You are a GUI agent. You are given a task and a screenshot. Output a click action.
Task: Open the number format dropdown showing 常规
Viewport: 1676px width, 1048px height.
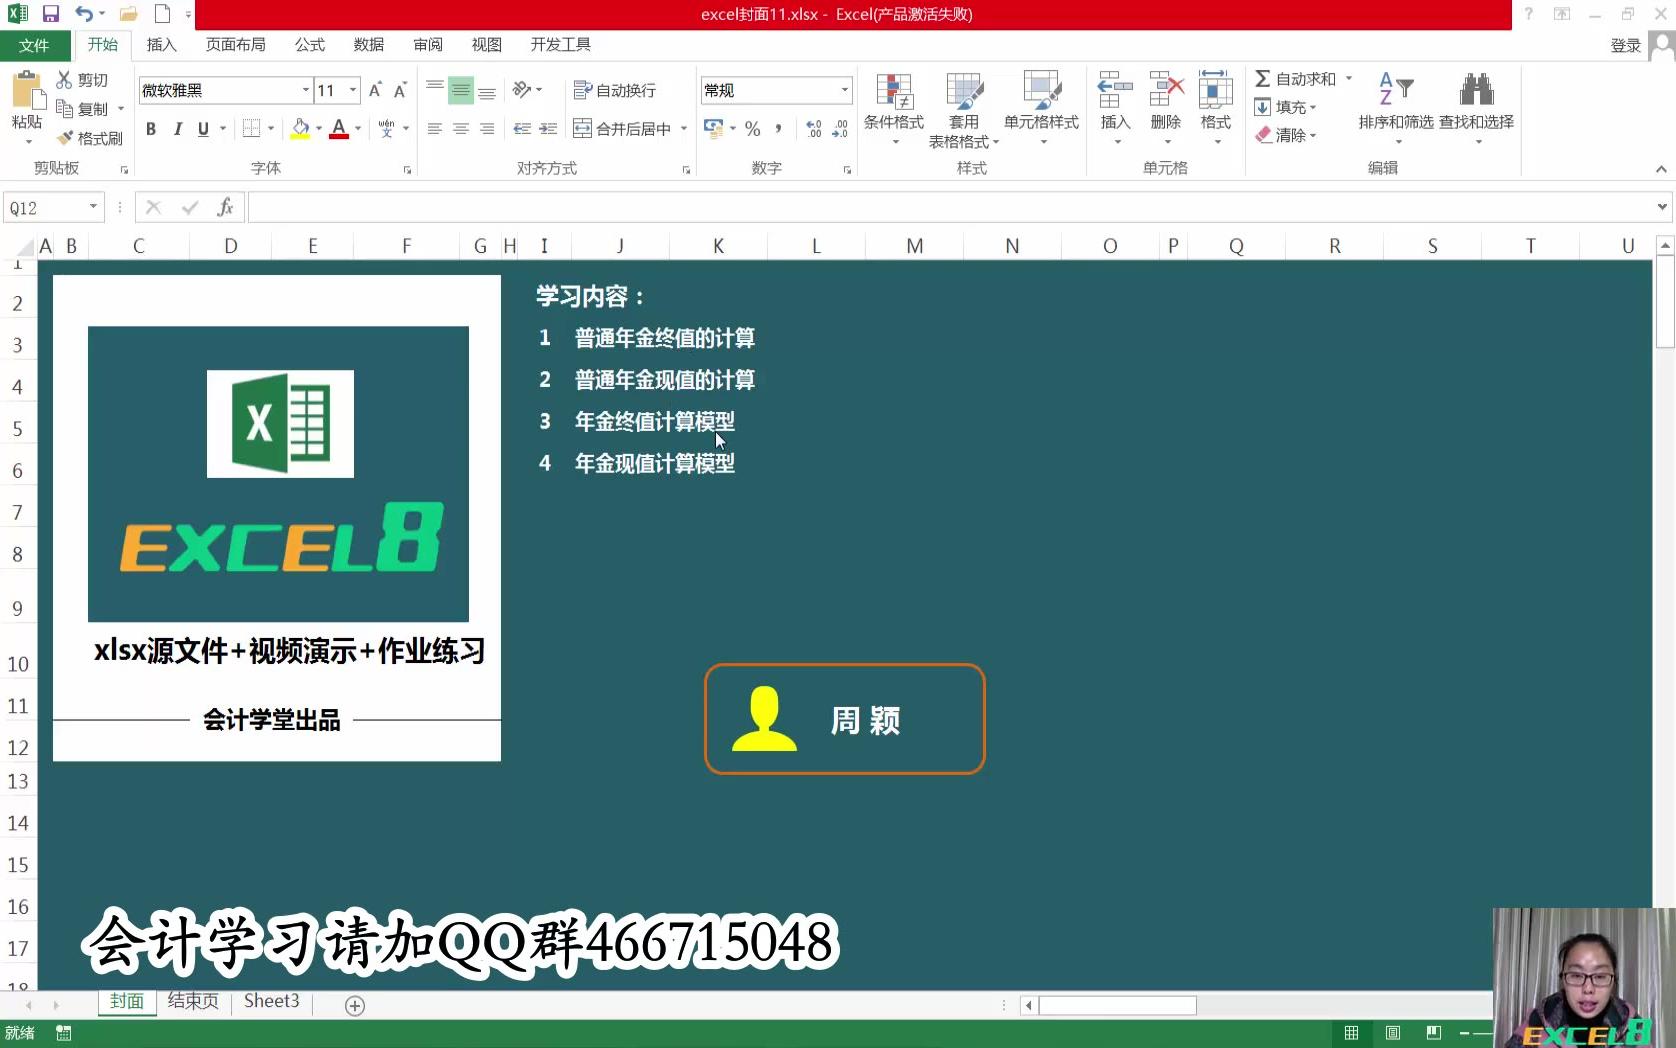845,90
